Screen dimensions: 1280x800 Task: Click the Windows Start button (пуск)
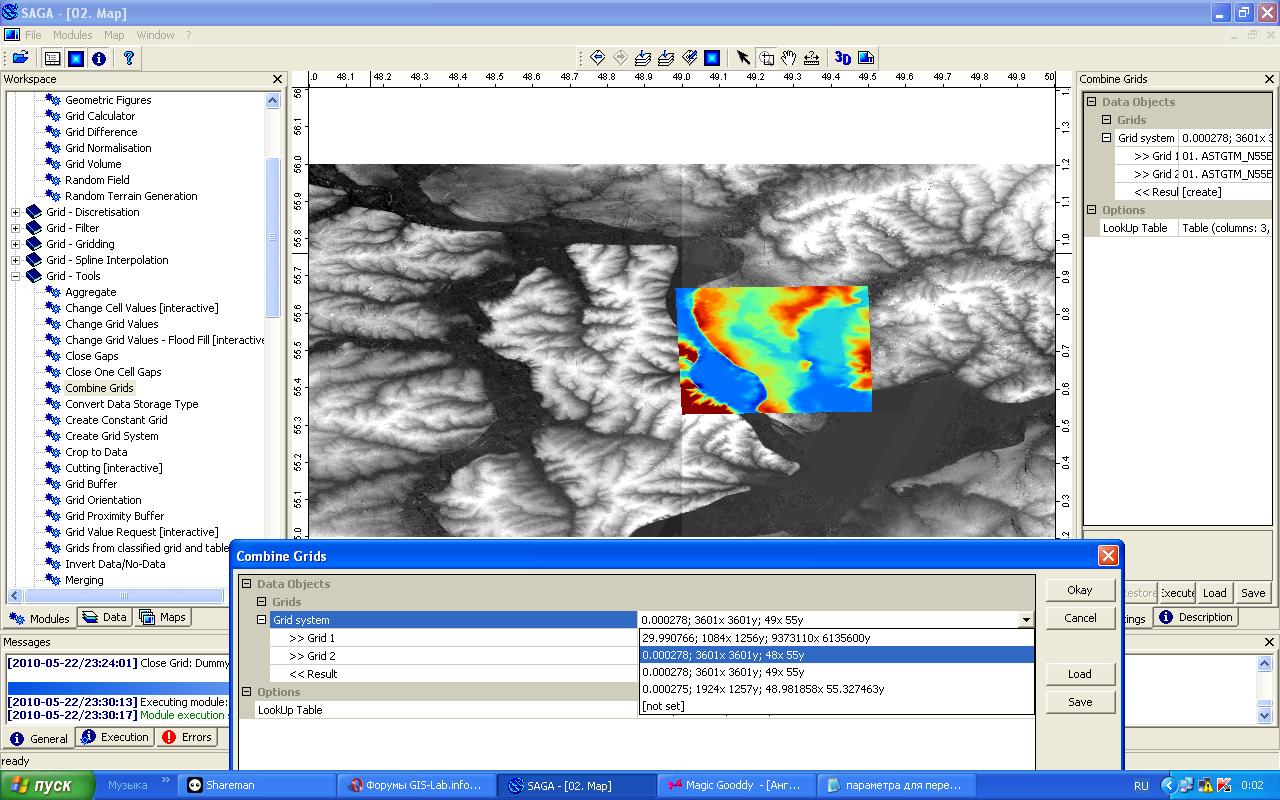47,785
